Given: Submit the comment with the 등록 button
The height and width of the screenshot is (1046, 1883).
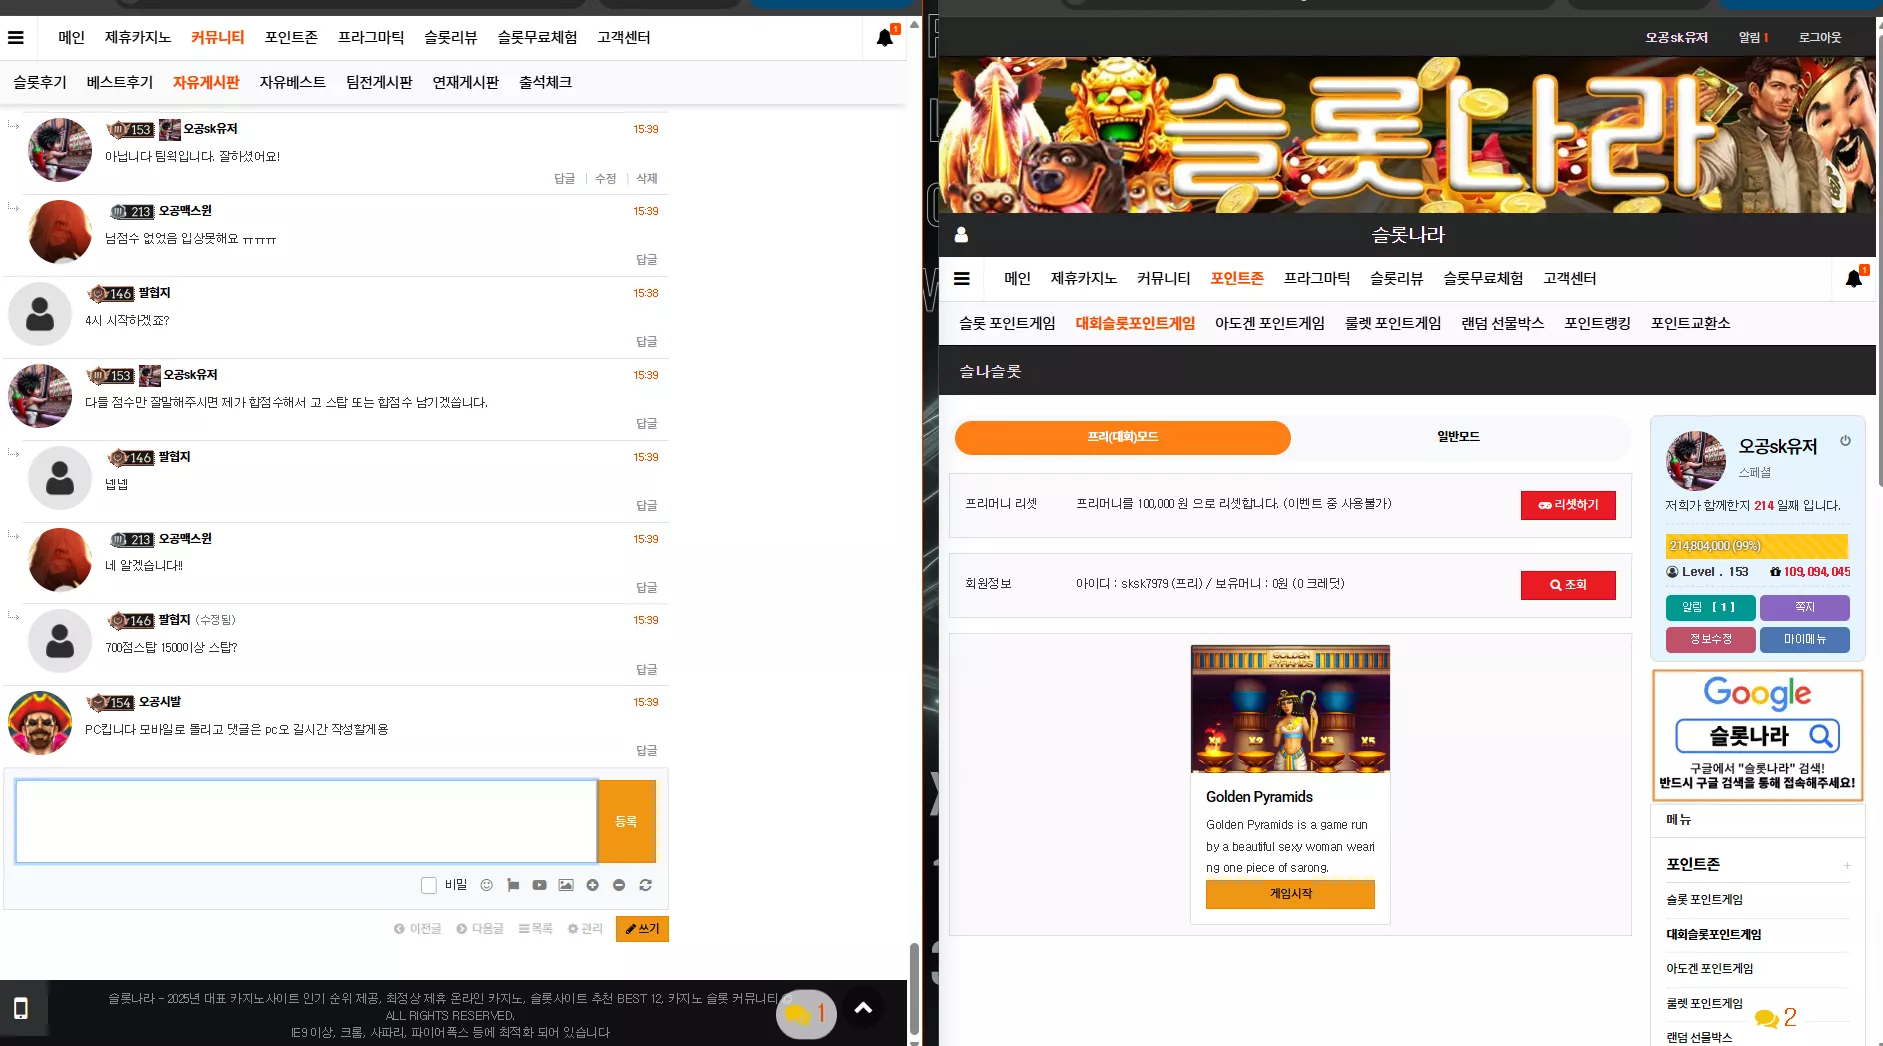Looking at the screenshot, I should [626, 822].
